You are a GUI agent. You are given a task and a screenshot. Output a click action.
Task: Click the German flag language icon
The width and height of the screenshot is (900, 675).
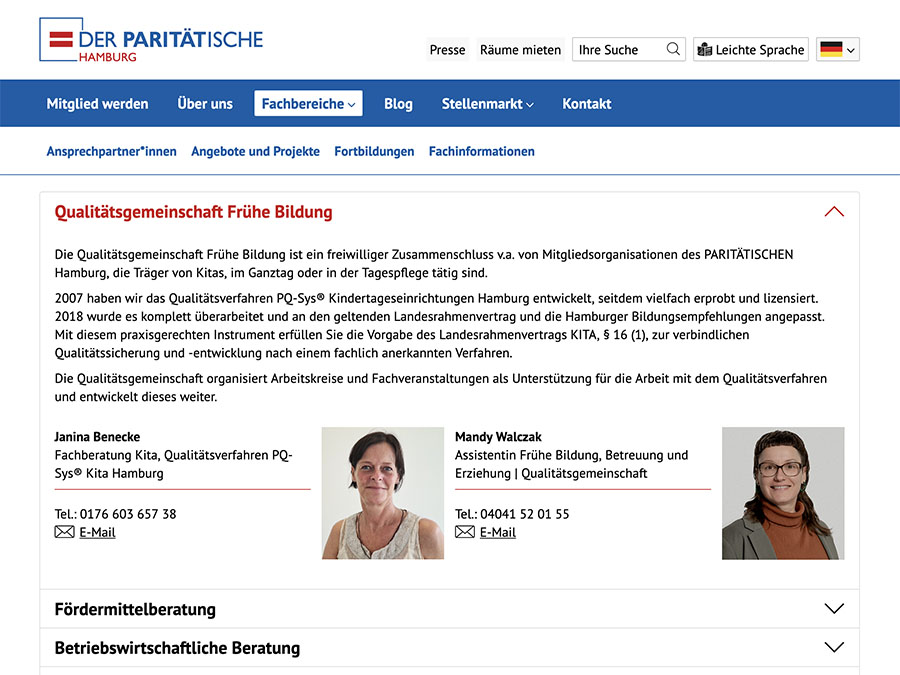830,49
